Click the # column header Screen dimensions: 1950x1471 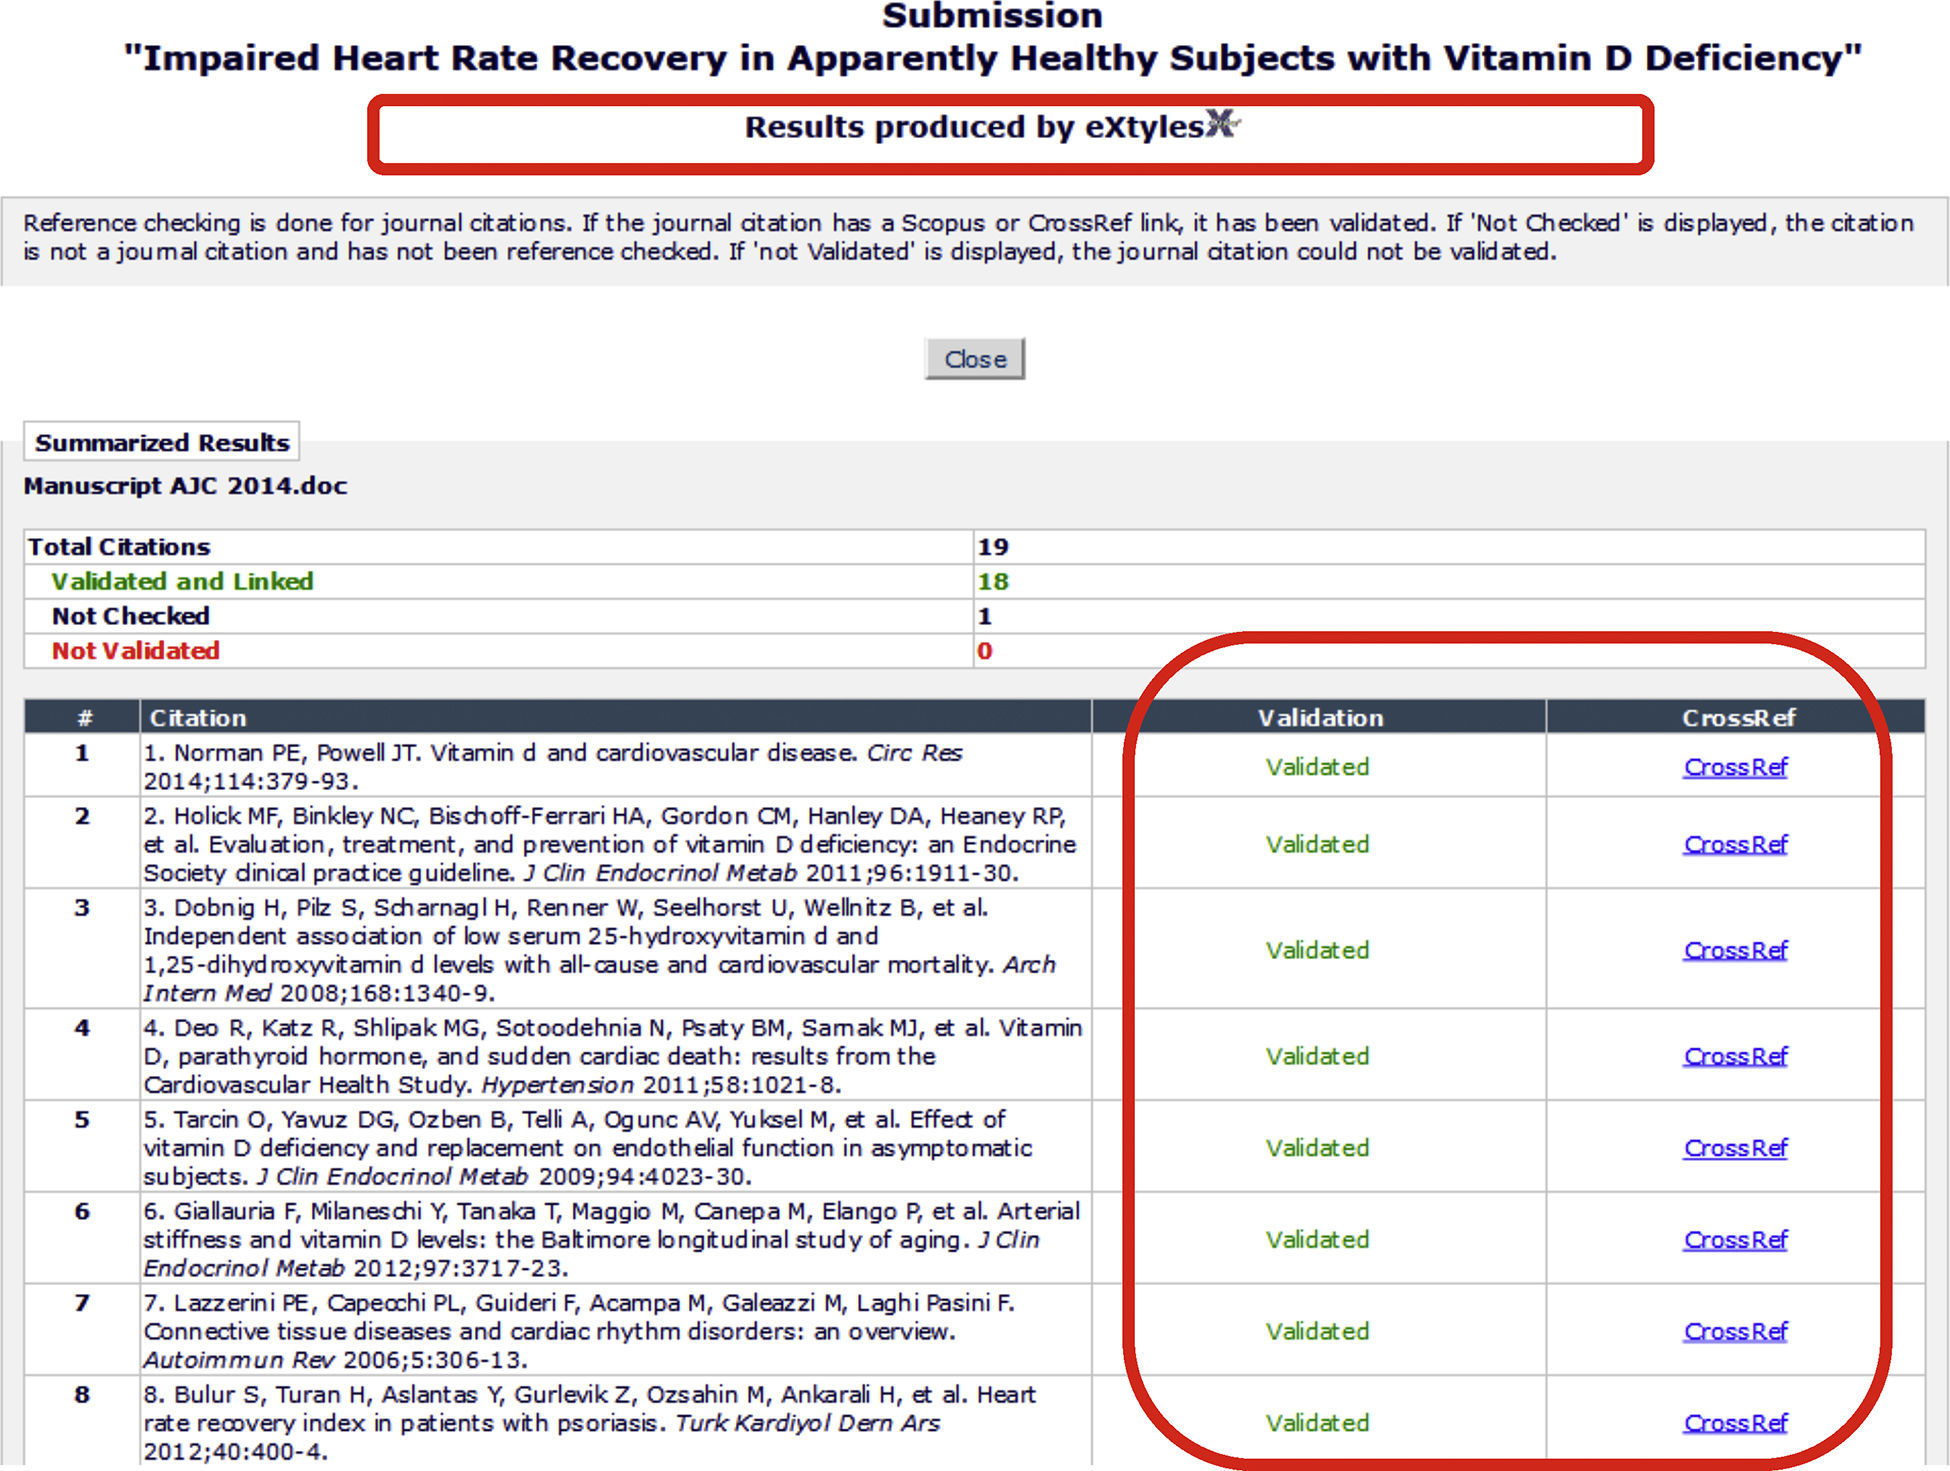pos(85,717)
